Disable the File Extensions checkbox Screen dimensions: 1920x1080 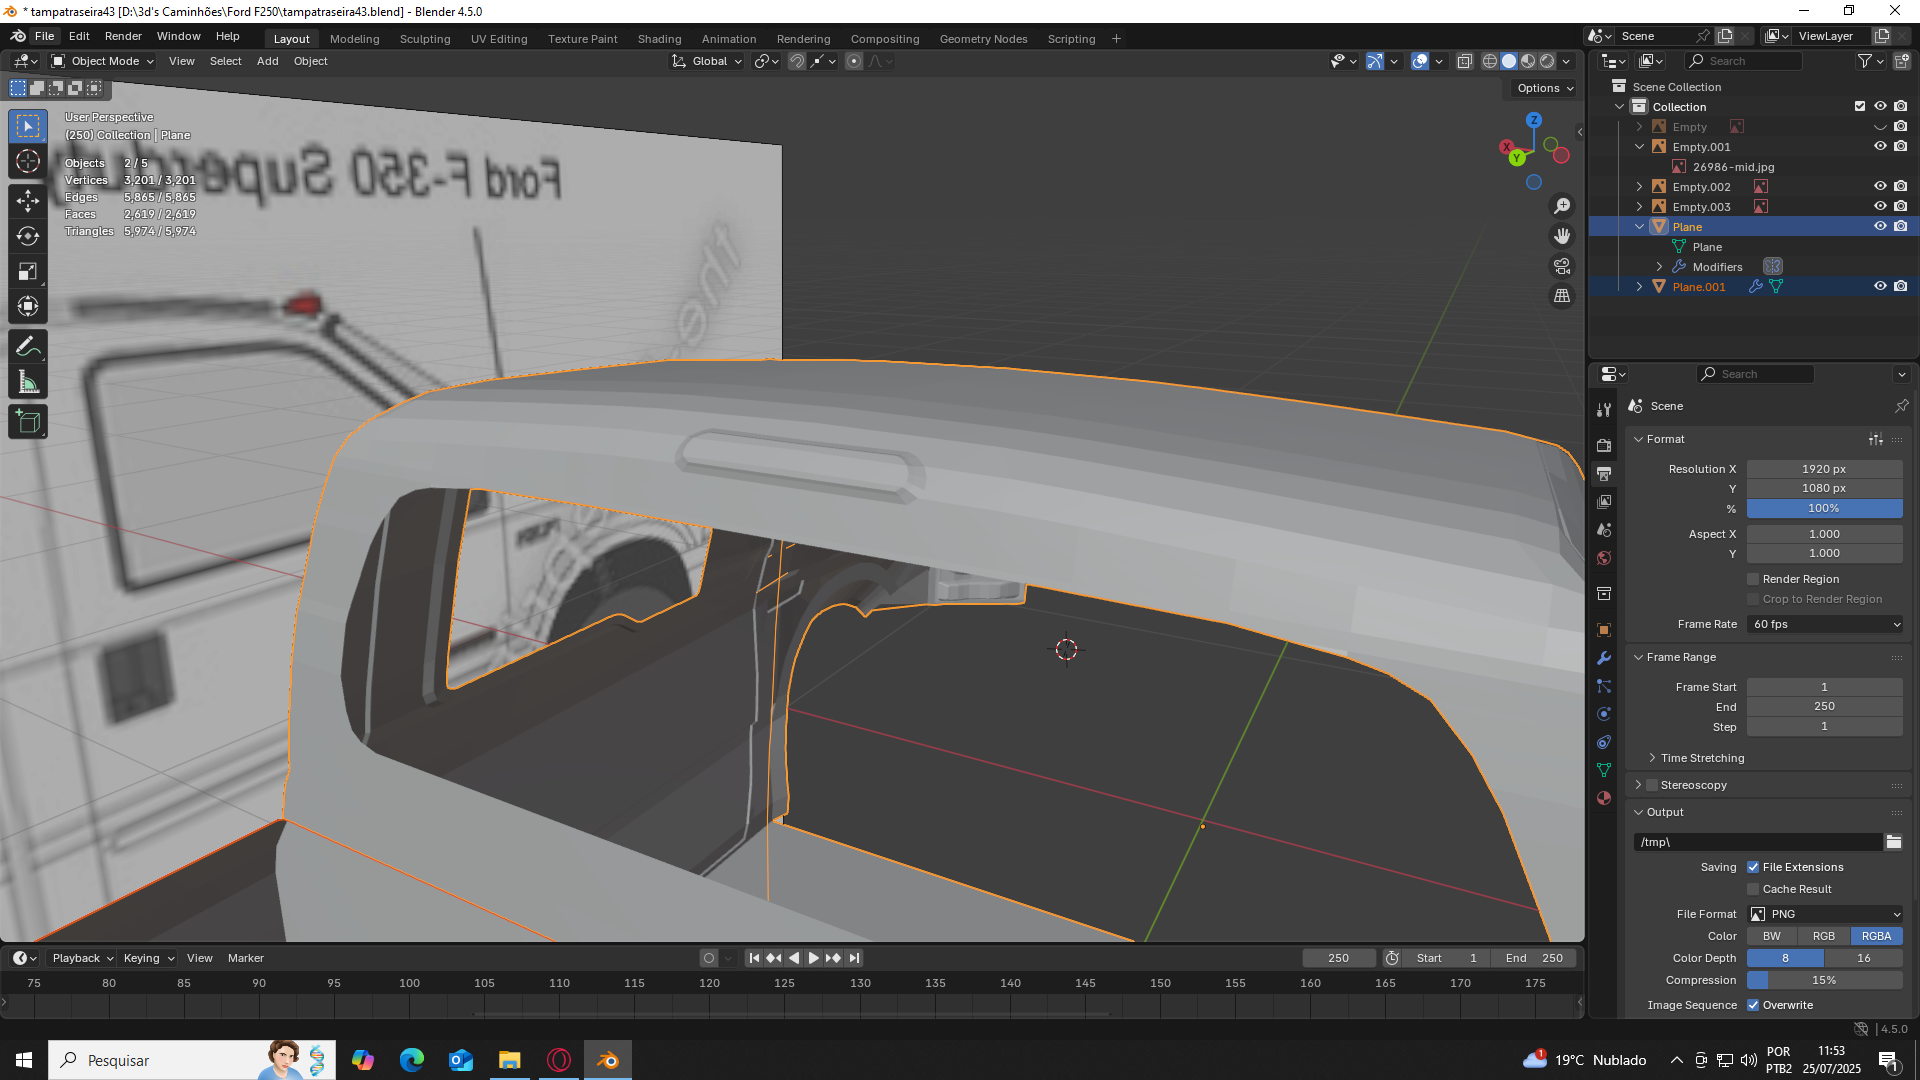(x=1753, y=867)
